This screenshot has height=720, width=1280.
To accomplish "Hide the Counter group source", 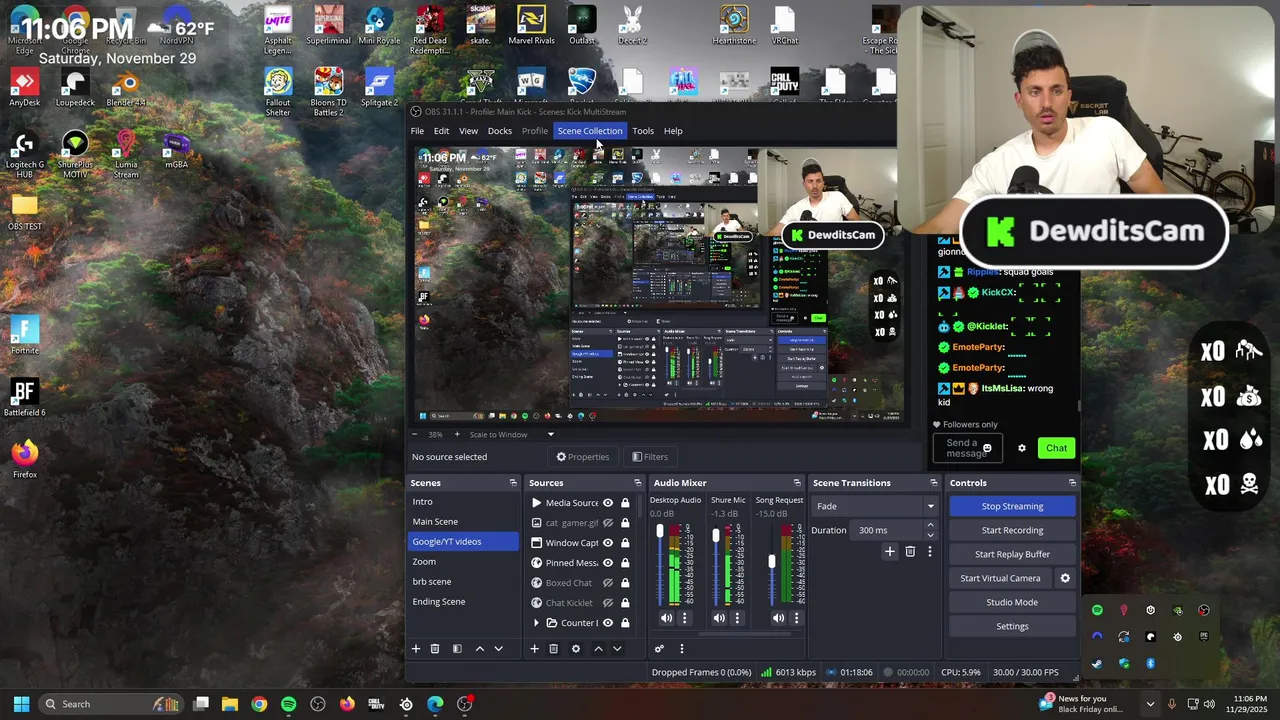I will coord(607,623).
